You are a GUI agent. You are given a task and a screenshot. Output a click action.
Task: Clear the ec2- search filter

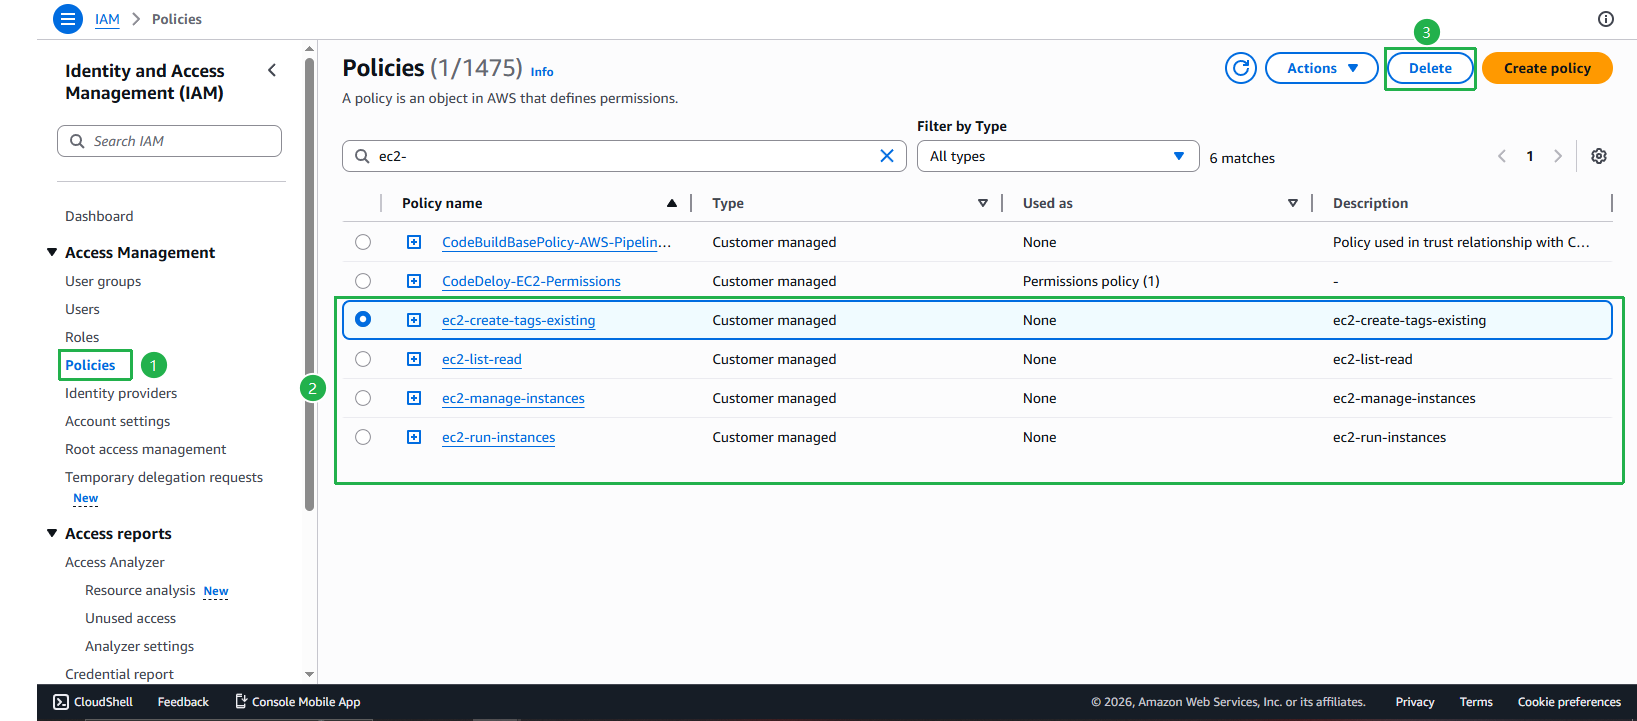887,156
